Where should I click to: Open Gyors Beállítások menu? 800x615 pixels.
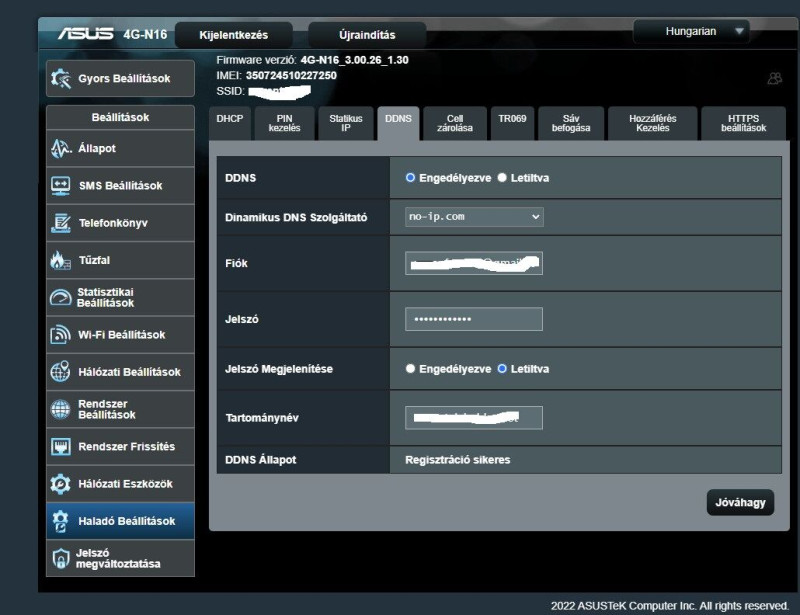pos(120,79)
